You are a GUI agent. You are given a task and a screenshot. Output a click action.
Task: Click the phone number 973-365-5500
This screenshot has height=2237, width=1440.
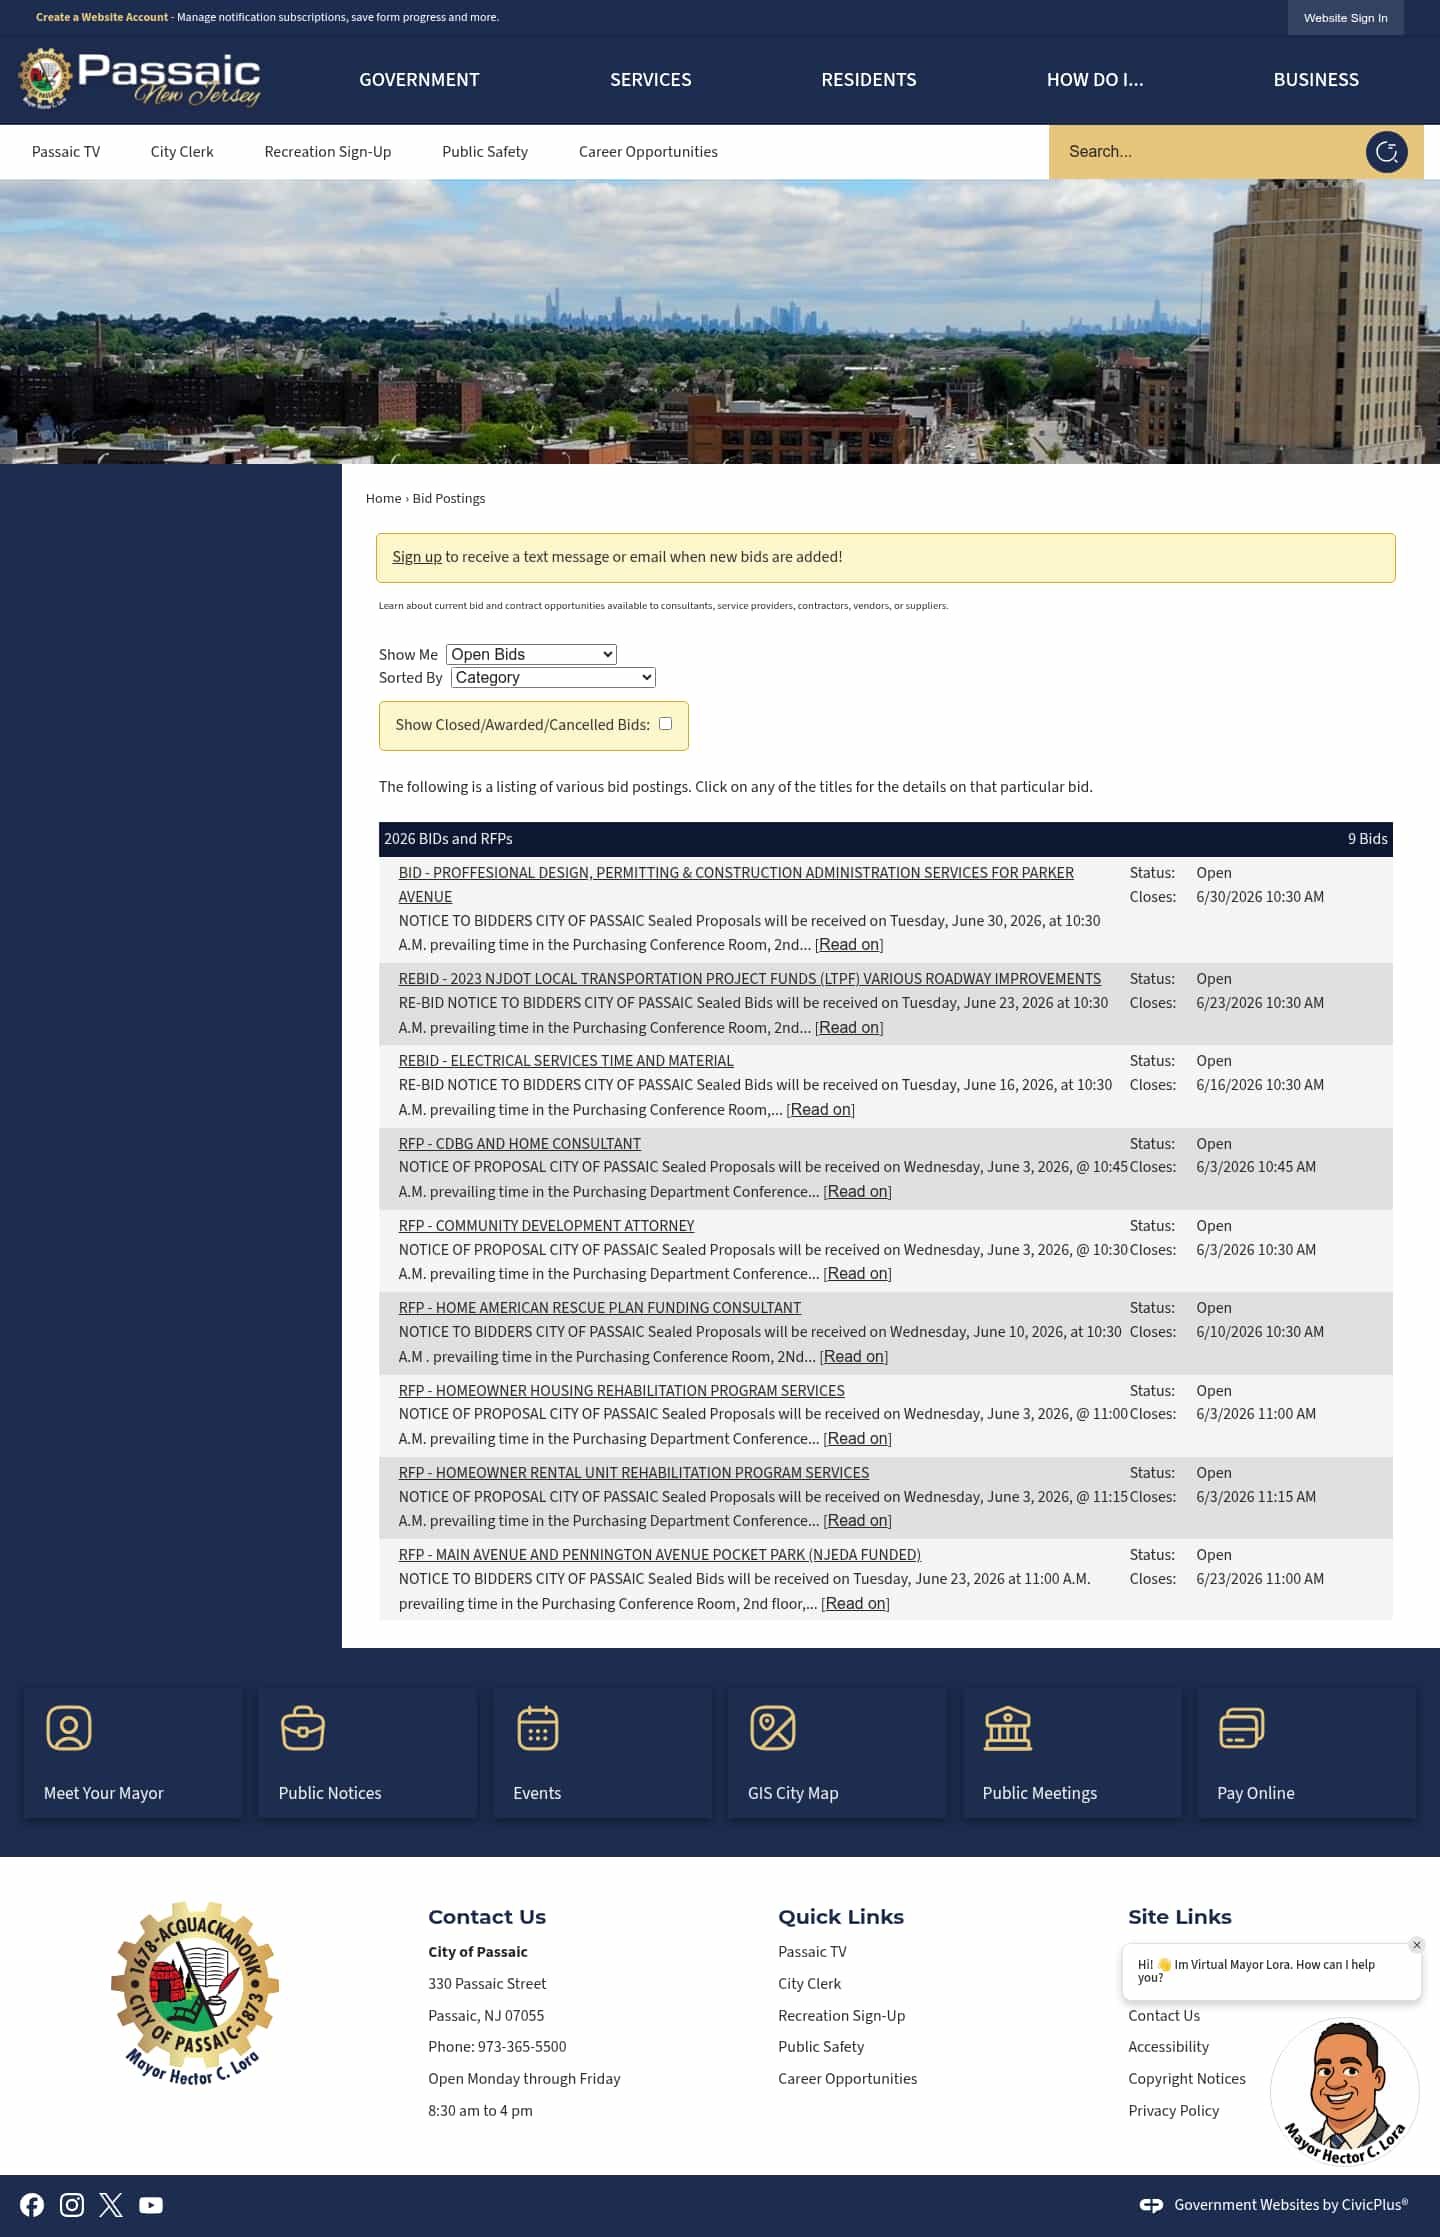(522, 2047)
